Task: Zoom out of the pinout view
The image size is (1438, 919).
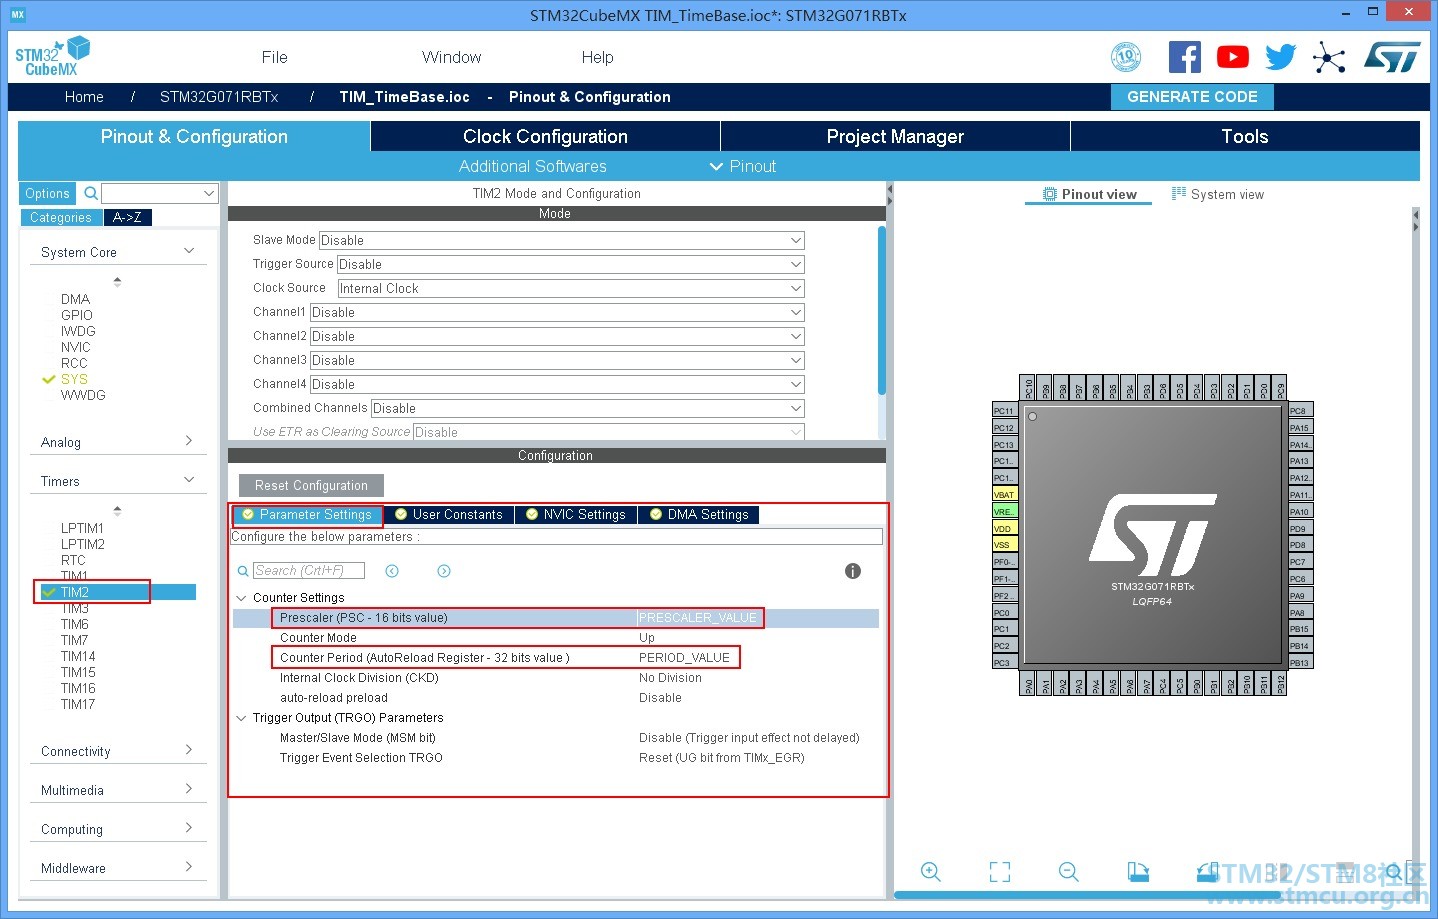Action: coord(1069,872)
